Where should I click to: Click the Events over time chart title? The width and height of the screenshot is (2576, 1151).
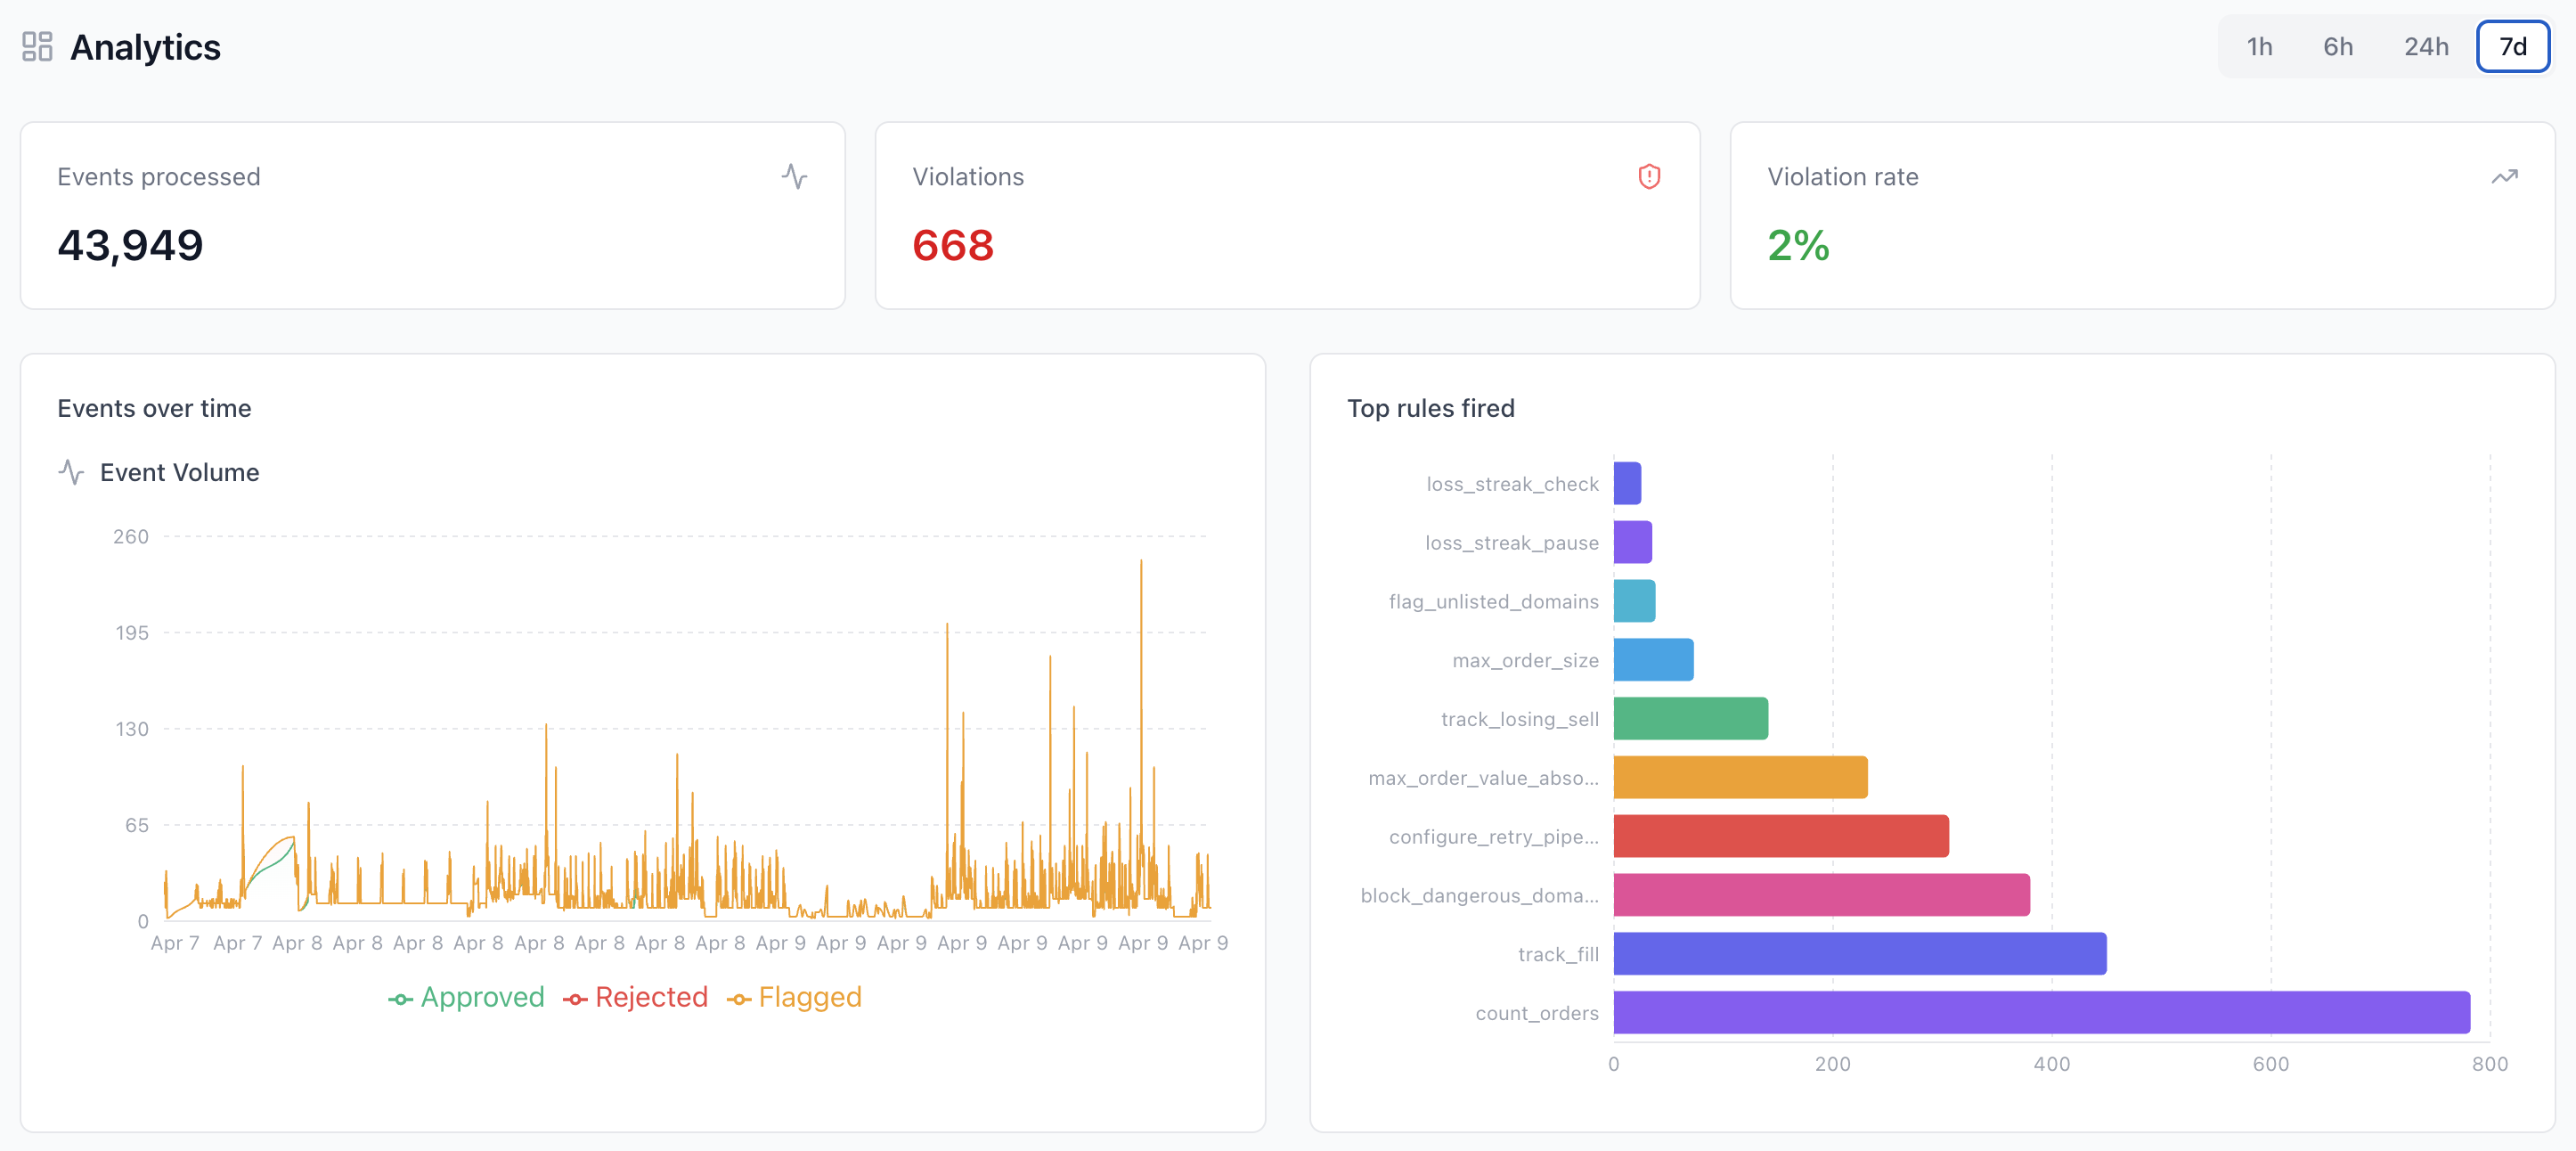point(154,408)
